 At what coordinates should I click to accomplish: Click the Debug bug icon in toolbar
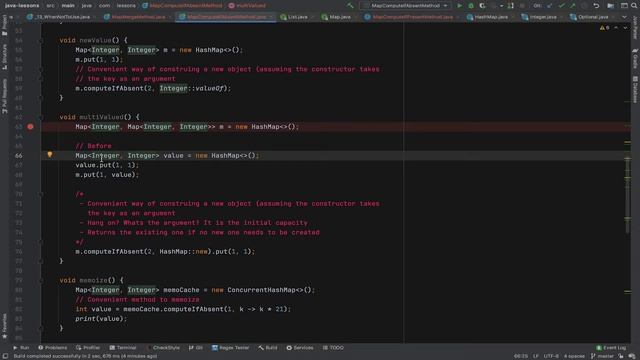471,6
